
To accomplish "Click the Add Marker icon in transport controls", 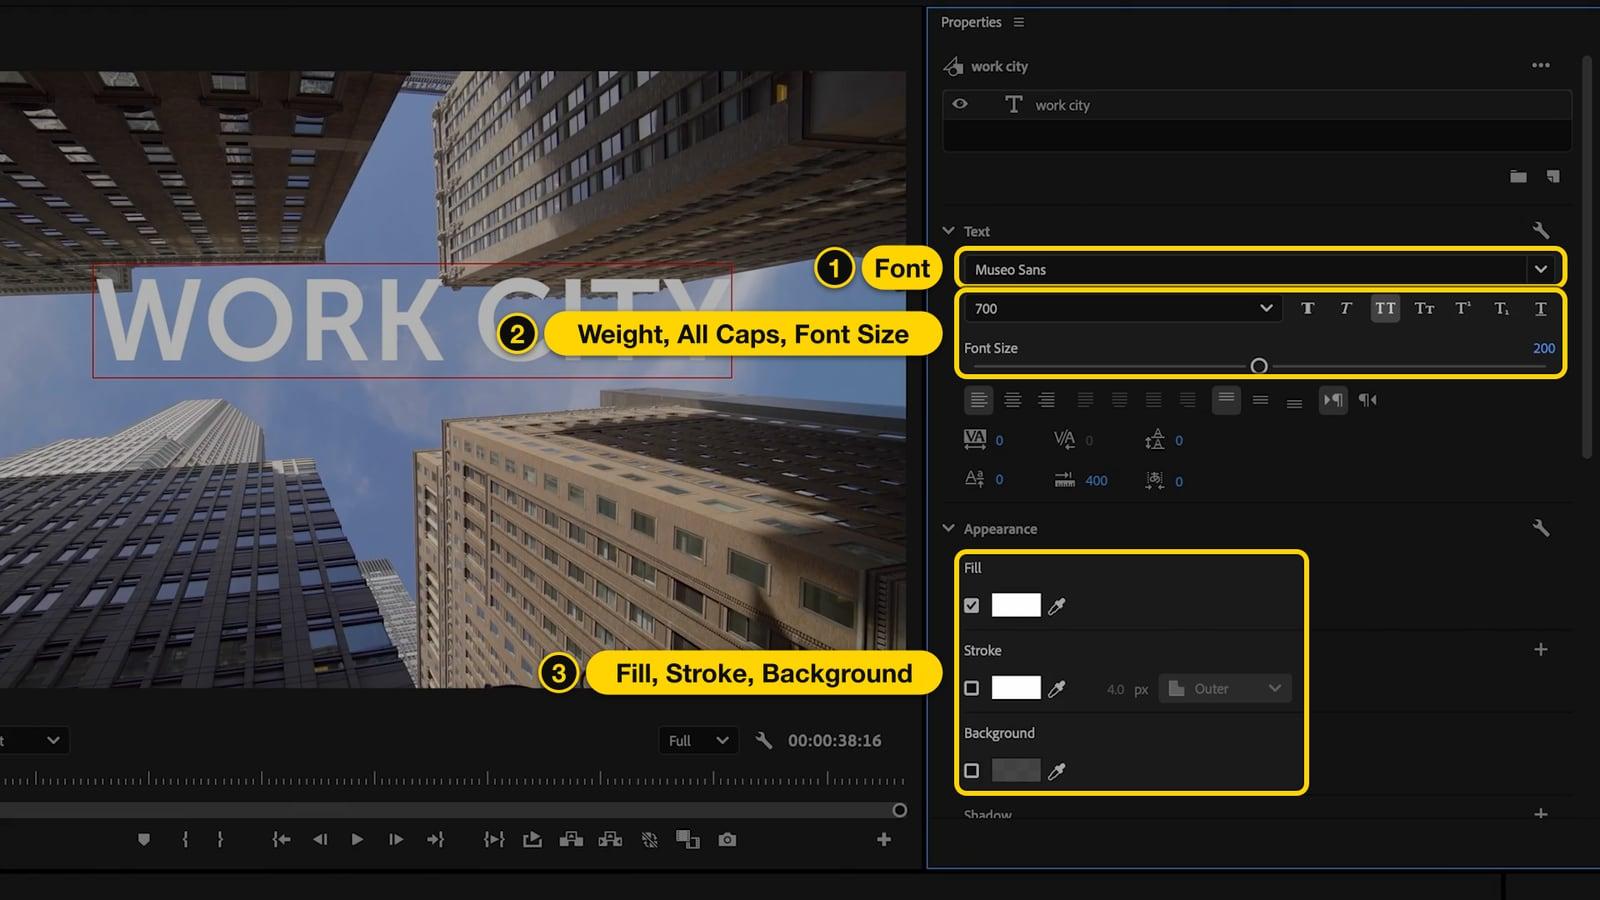I will (x=144, y=840).
